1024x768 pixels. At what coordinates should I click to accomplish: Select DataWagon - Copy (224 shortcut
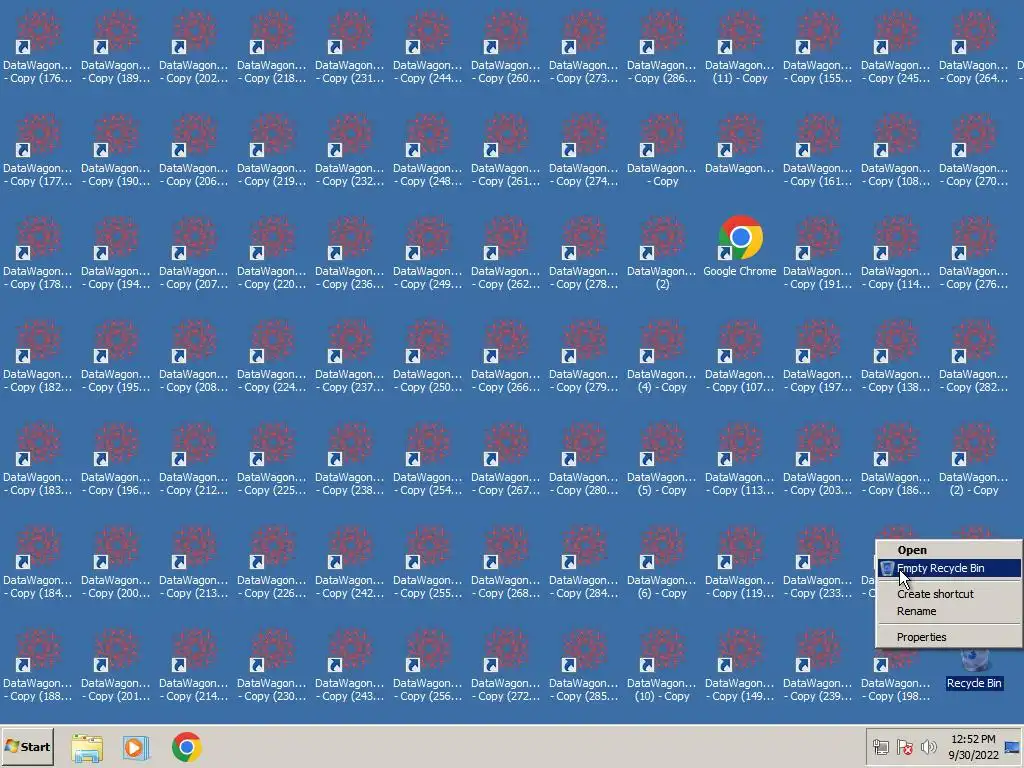click(272, 357)
